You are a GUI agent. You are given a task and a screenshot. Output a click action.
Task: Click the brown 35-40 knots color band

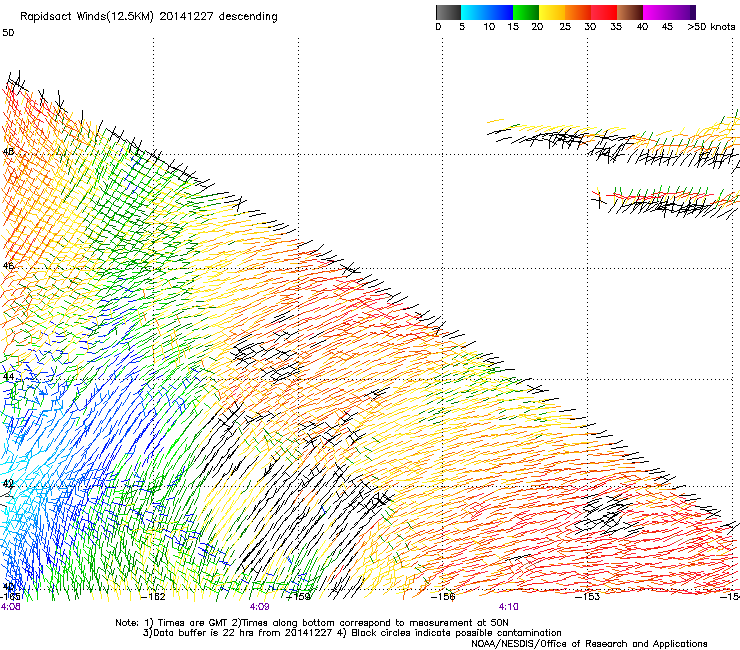click(x=630, y=12)
